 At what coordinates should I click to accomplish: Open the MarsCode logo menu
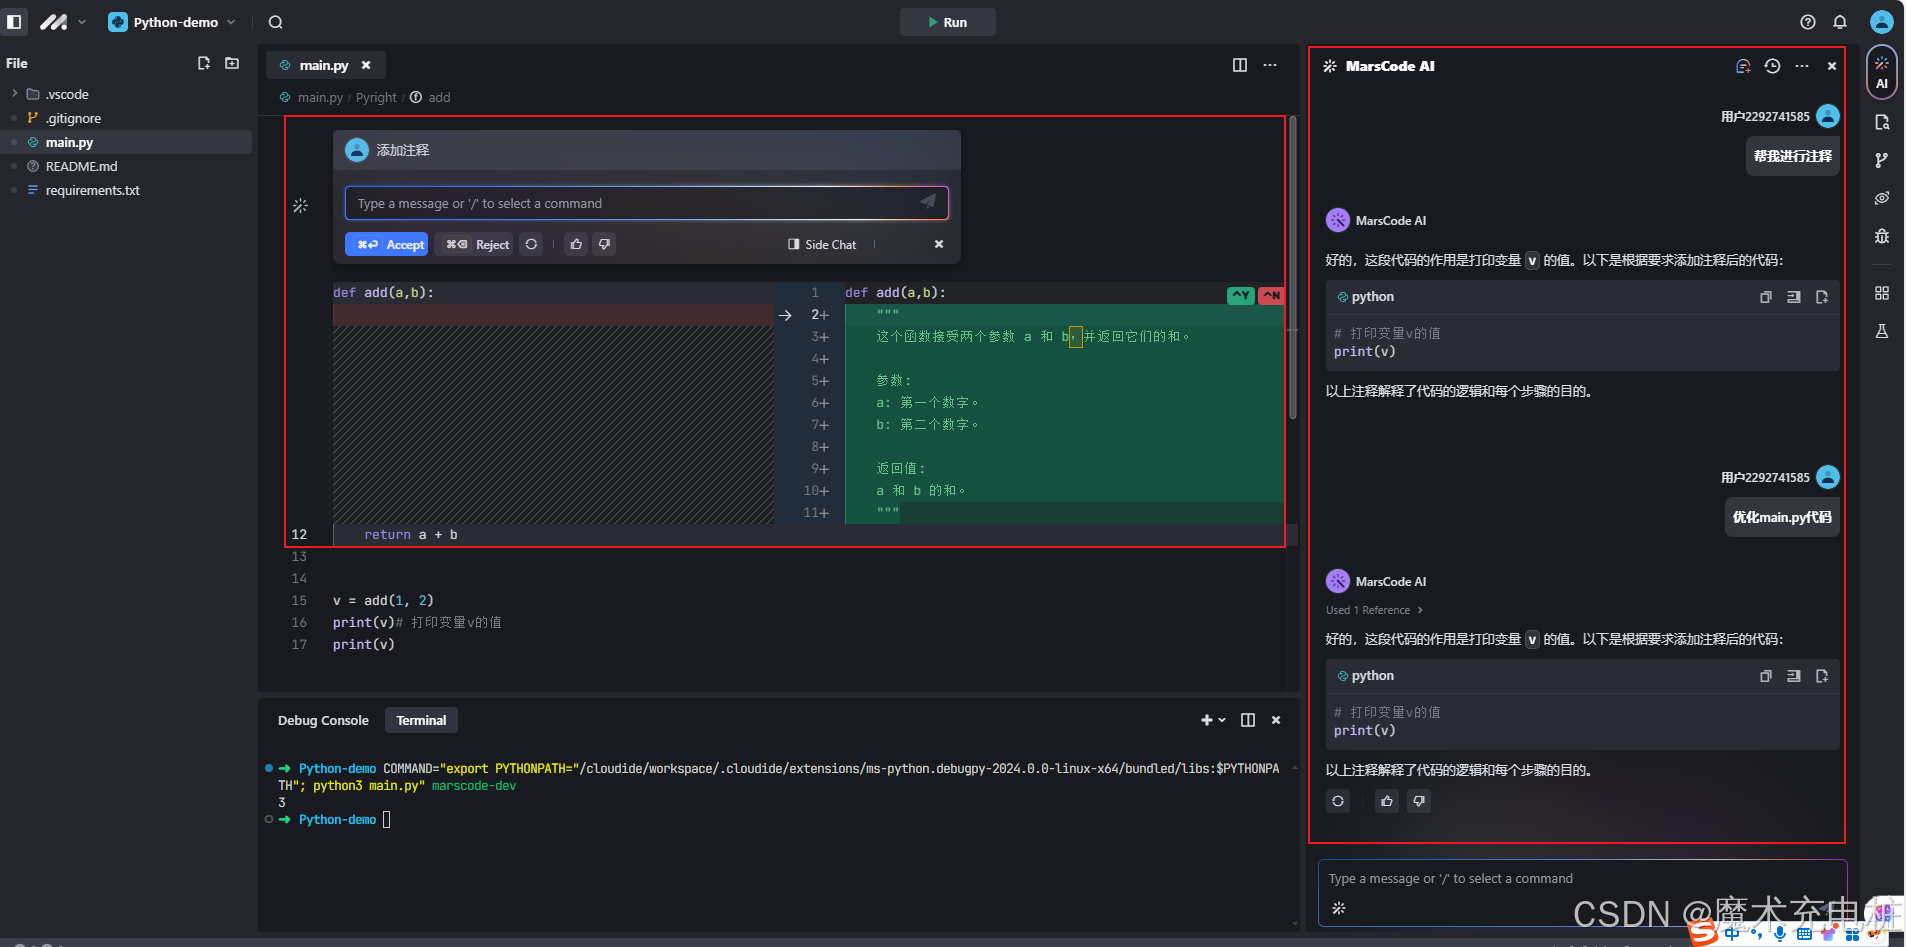click(x=62, y=22)
